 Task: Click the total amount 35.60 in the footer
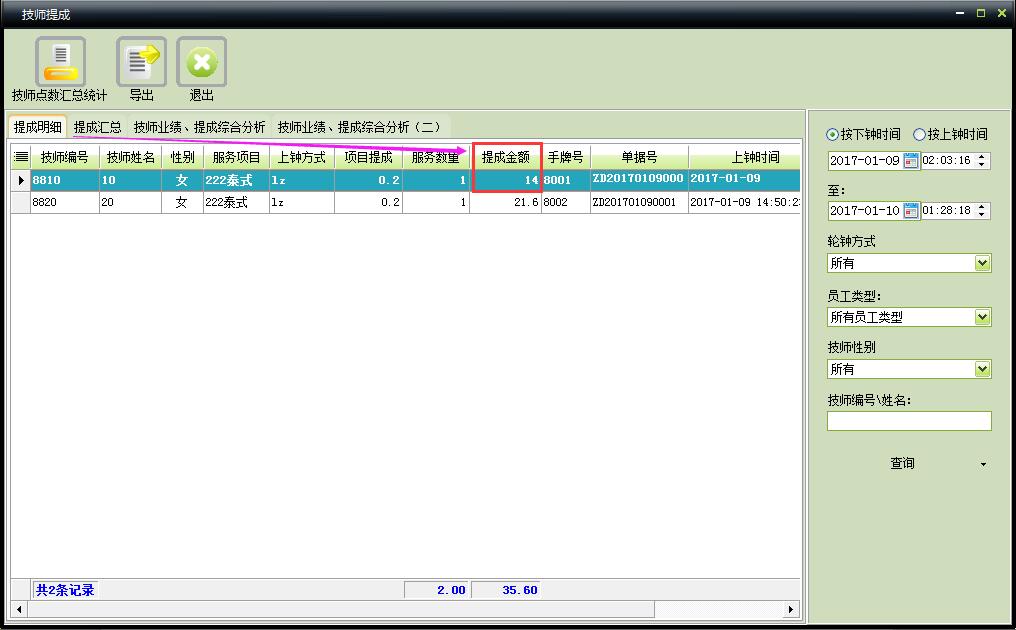[505, 590]
